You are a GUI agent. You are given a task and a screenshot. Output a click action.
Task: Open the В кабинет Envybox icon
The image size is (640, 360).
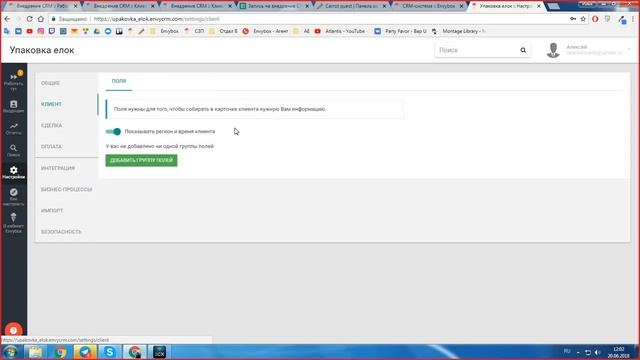click(13, 223)
